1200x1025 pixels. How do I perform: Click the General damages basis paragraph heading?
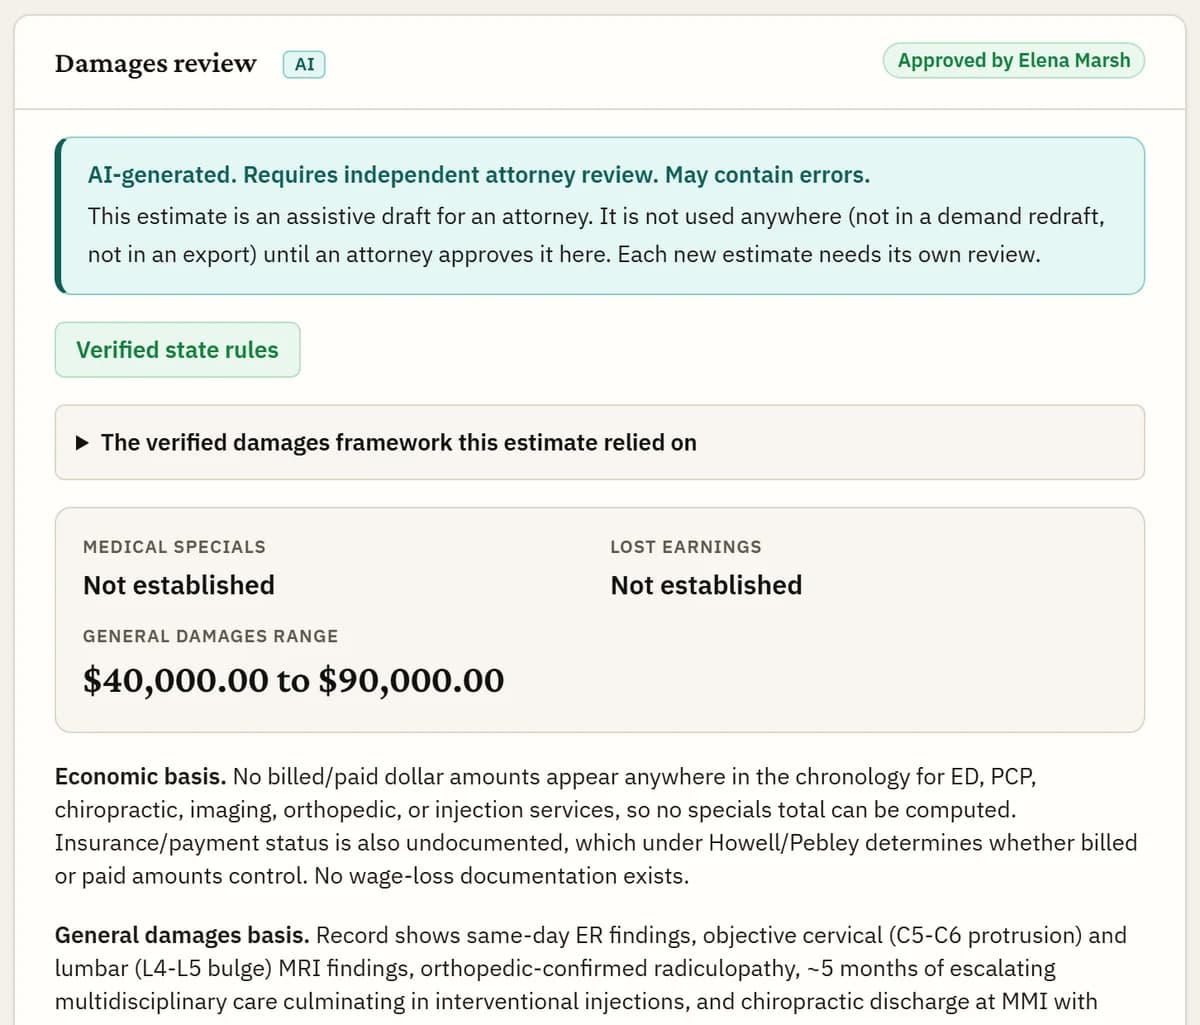tap(182, 936)
